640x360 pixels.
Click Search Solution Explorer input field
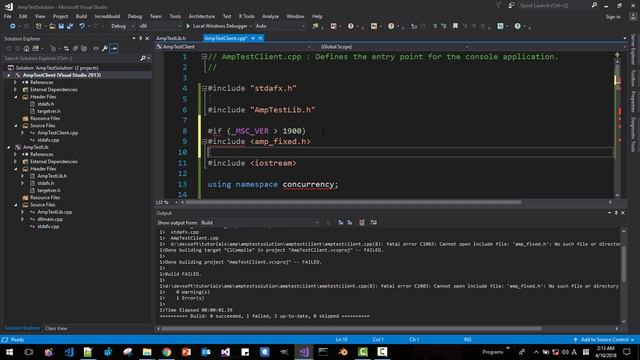[x=72, y=58]
